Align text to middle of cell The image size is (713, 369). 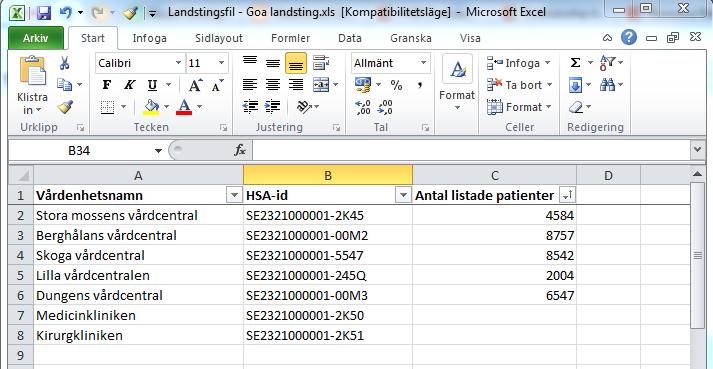click(273, 63)
